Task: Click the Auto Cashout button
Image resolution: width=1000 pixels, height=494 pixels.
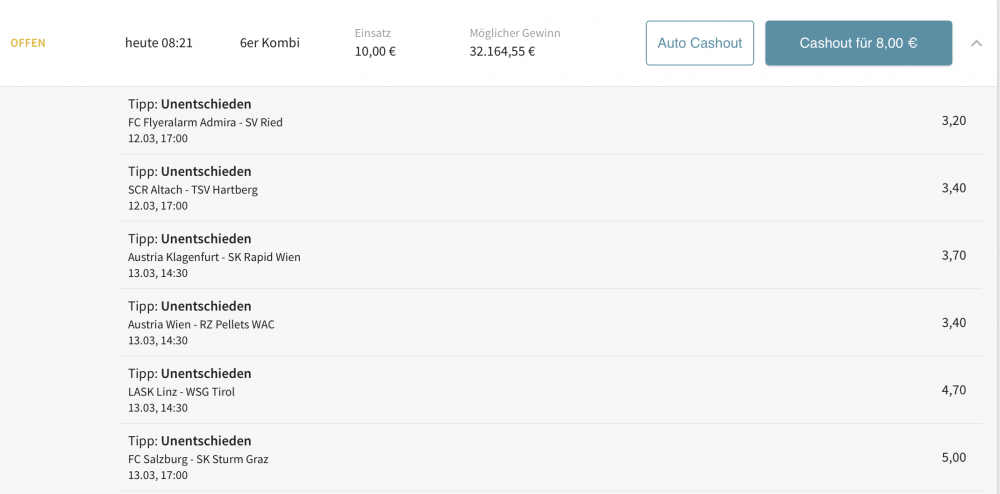Action: tap(700, 43)
